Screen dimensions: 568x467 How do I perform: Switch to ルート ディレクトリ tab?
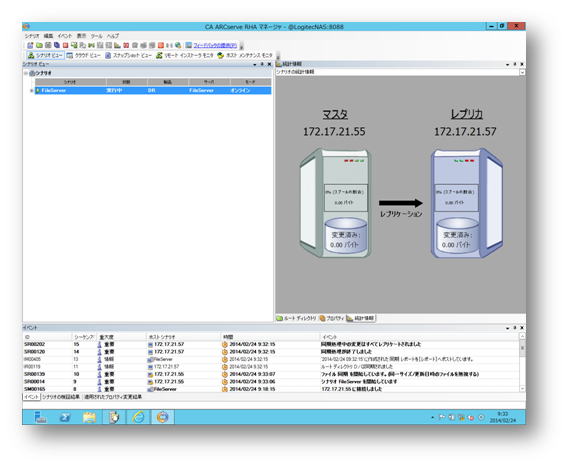click(296, 318)
